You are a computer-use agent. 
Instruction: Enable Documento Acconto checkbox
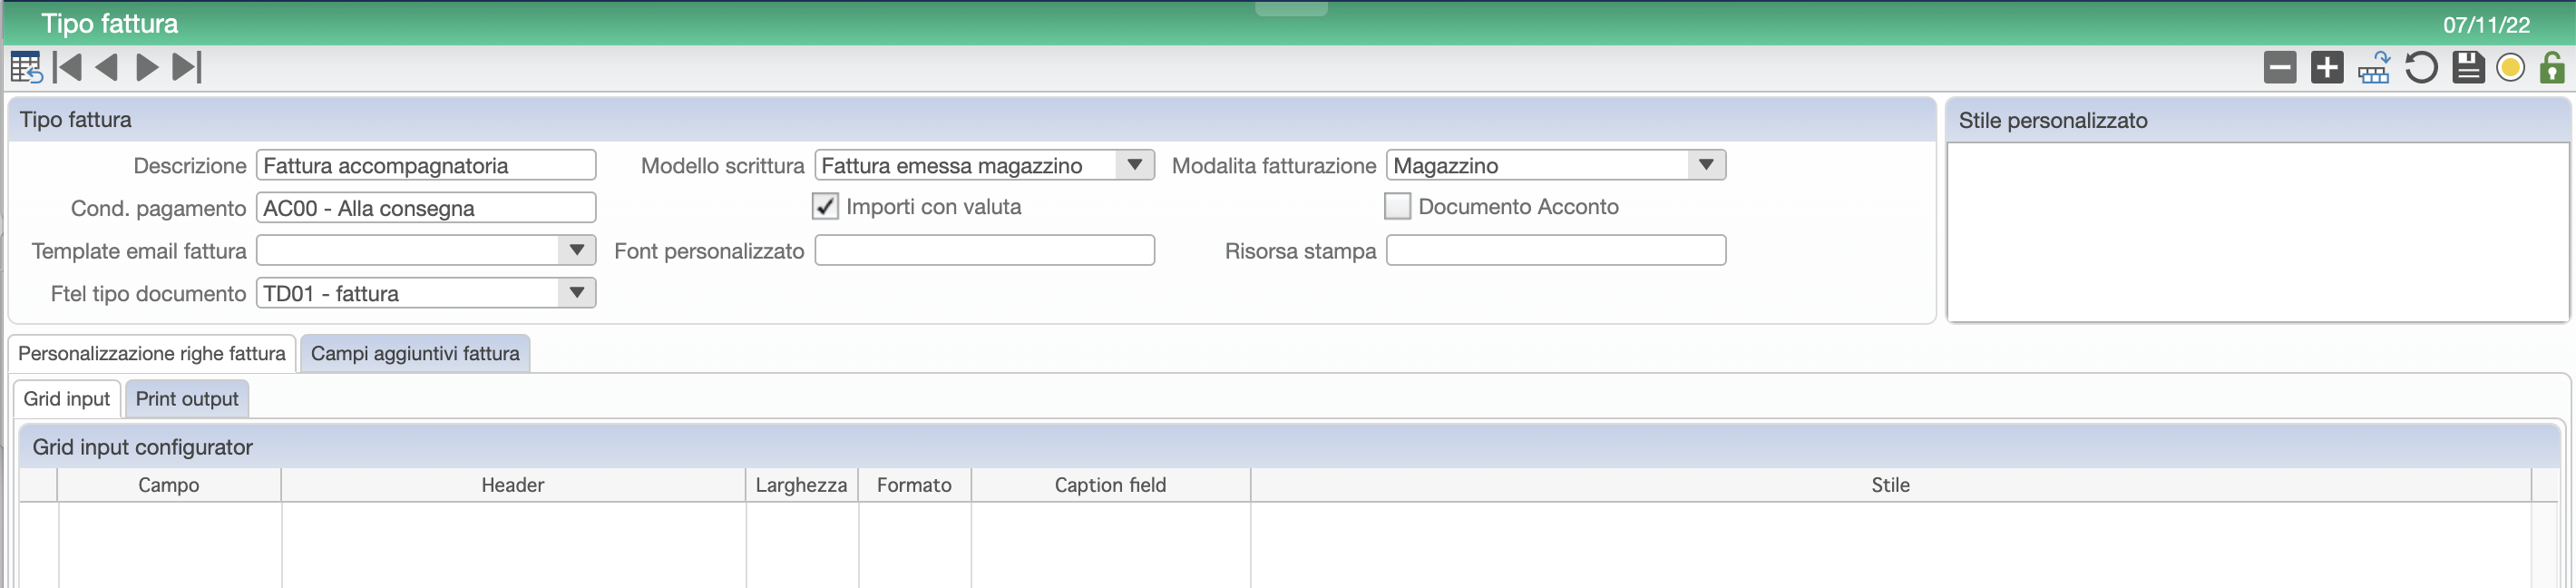(x=1396, y=206)
